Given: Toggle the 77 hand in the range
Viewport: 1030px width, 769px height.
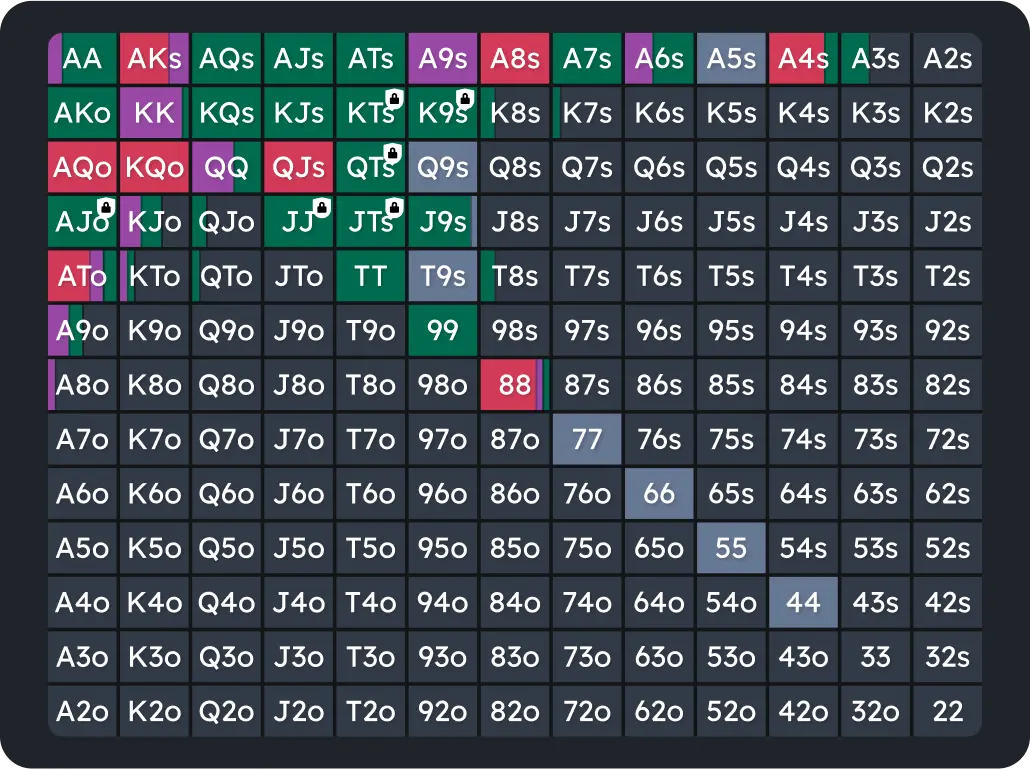Looking at the screenshot, I should click(586, 439).
